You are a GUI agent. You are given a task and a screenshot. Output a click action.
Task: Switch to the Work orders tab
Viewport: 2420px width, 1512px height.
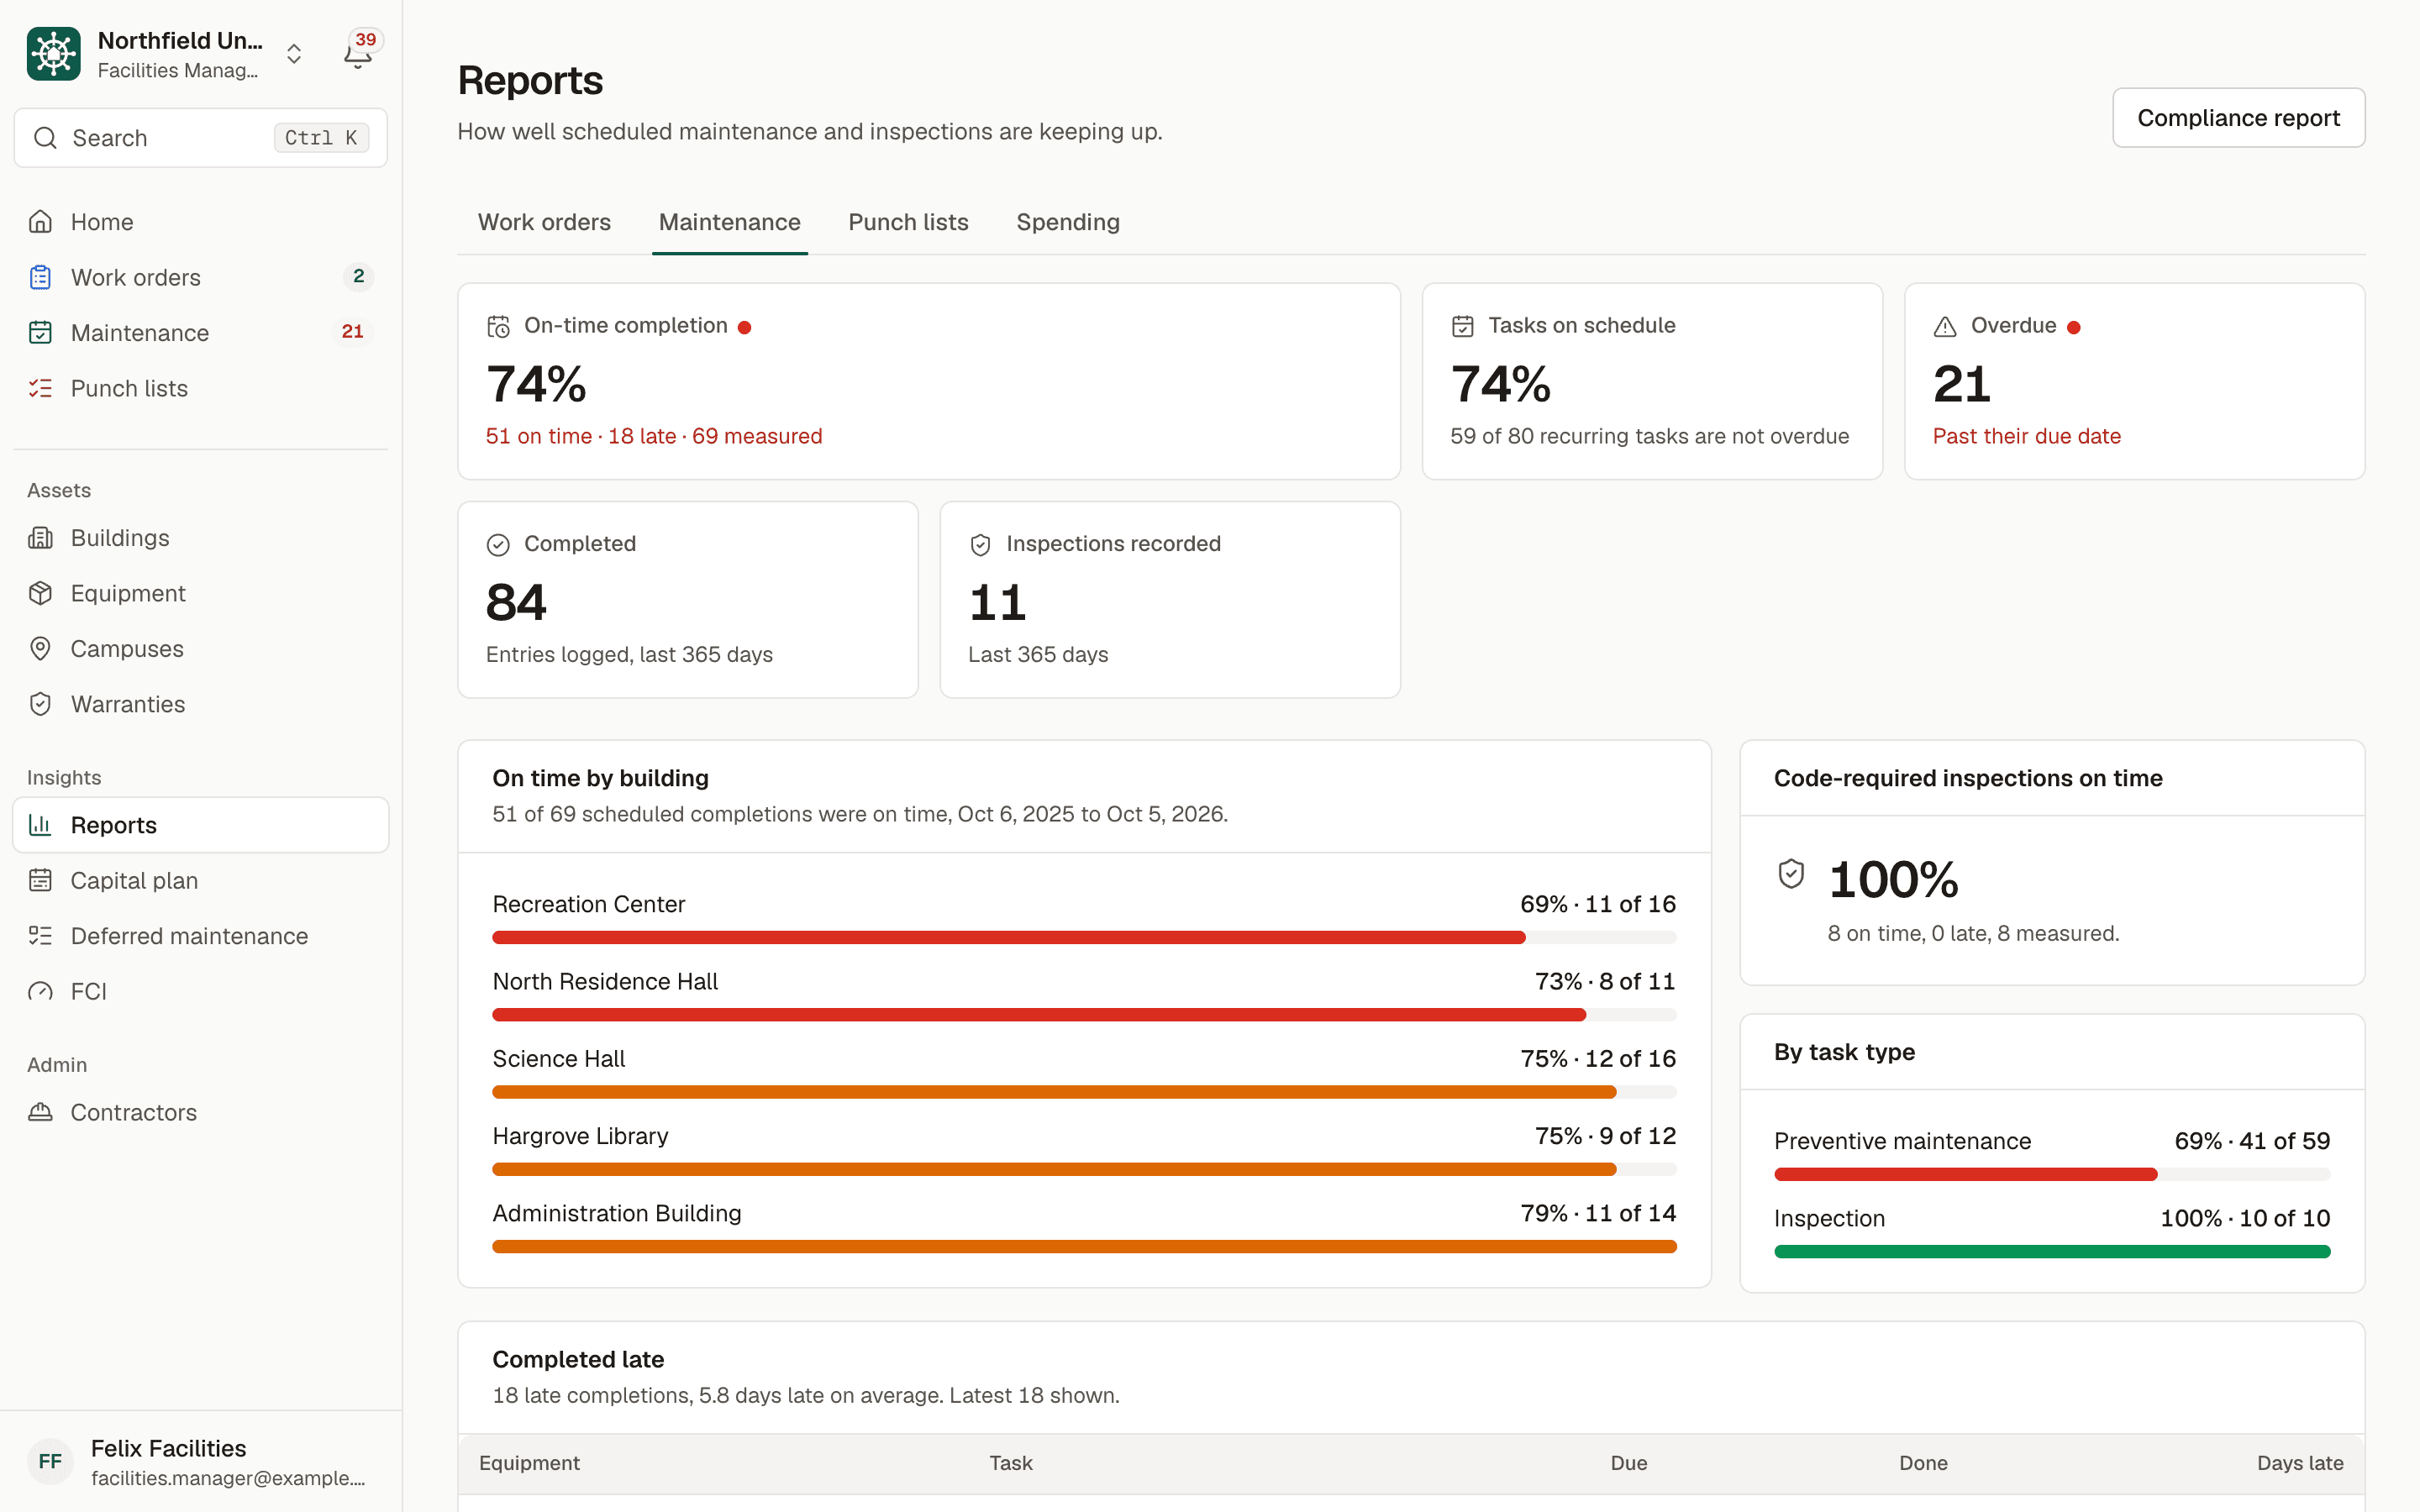(x=544, y=222)
